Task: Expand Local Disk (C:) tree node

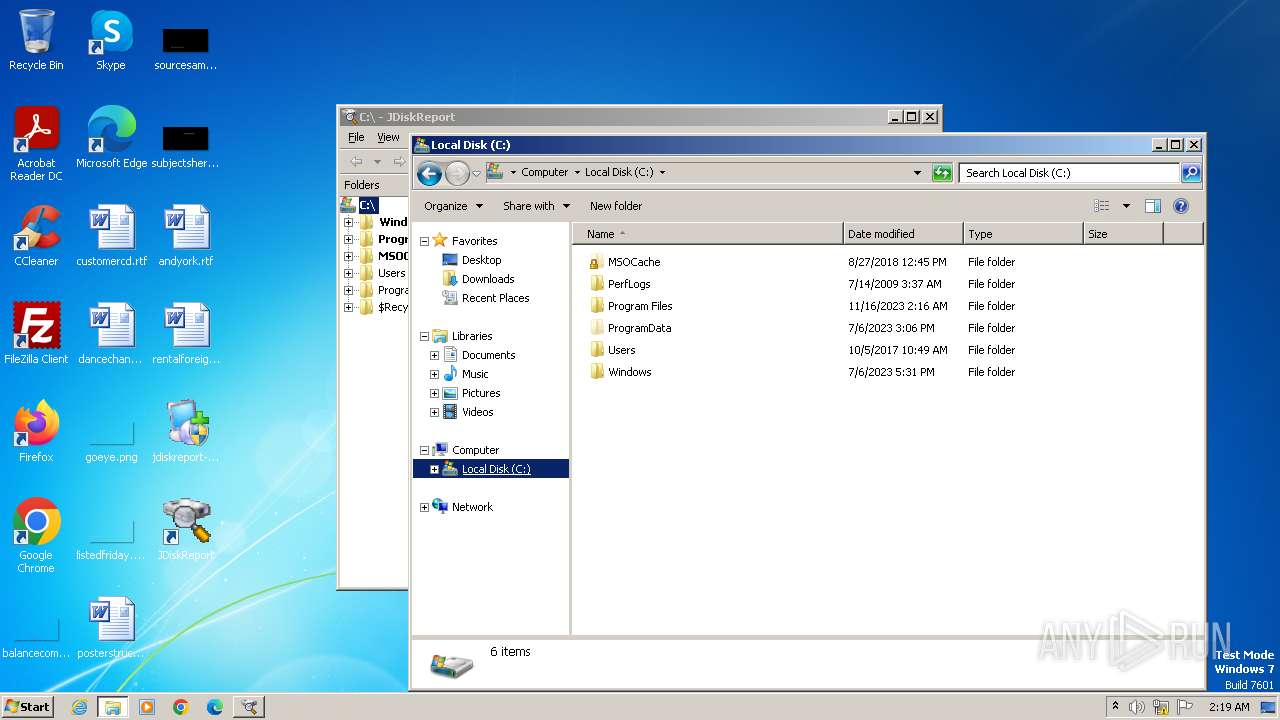Action: 434,469
